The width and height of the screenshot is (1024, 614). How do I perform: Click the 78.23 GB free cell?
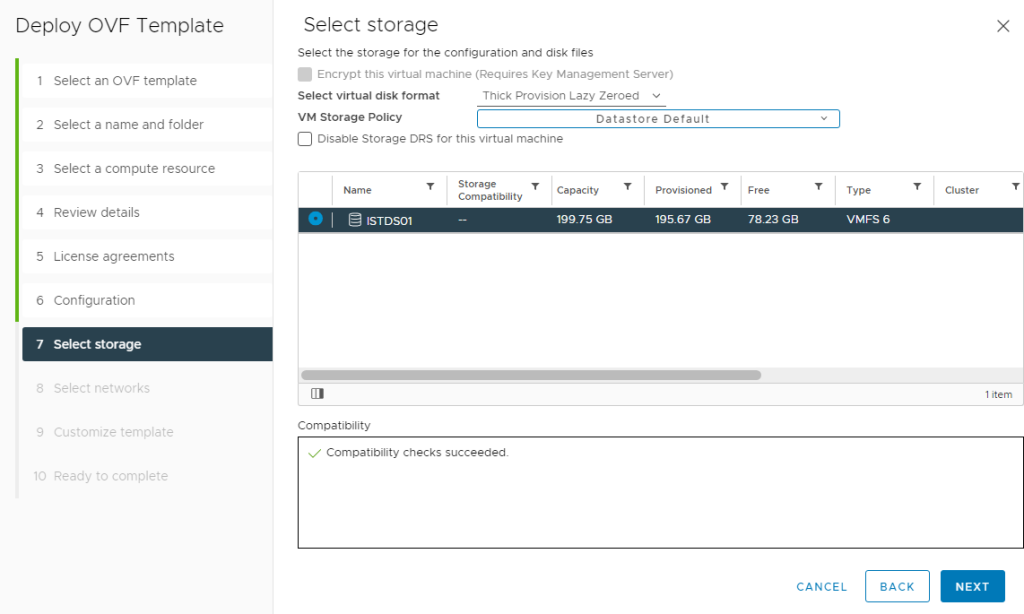tap(773, 219)
